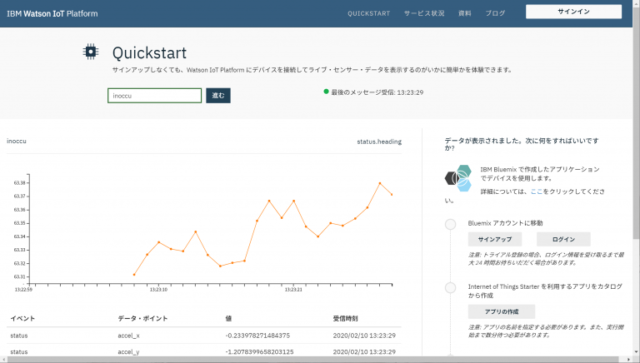Click the green message status indicator dot
The width and height of the screenshot is (640, 363).
coord(326,91)
